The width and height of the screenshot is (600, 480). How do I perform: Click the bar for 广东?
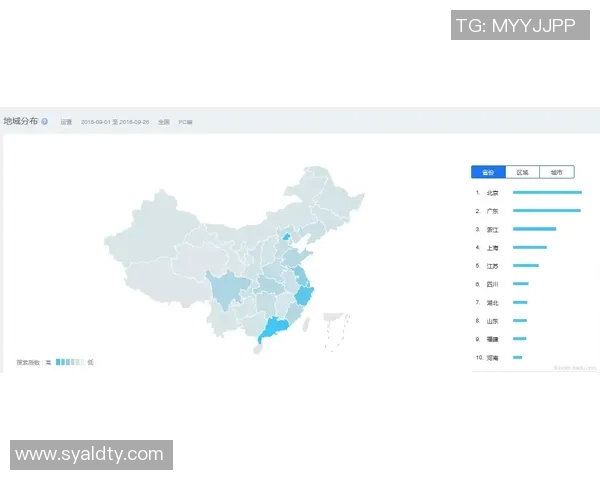click(547, 211)
